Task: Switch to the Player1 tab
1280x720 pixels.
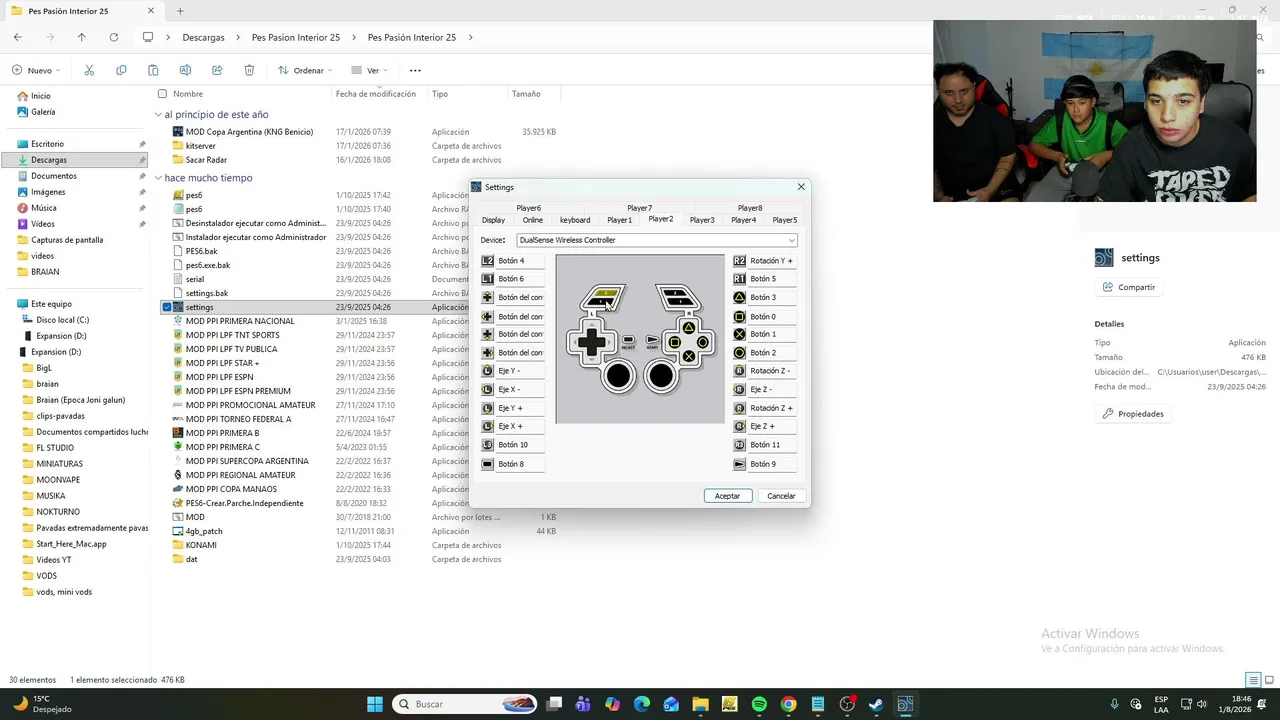Action: [x=619, y=220]
